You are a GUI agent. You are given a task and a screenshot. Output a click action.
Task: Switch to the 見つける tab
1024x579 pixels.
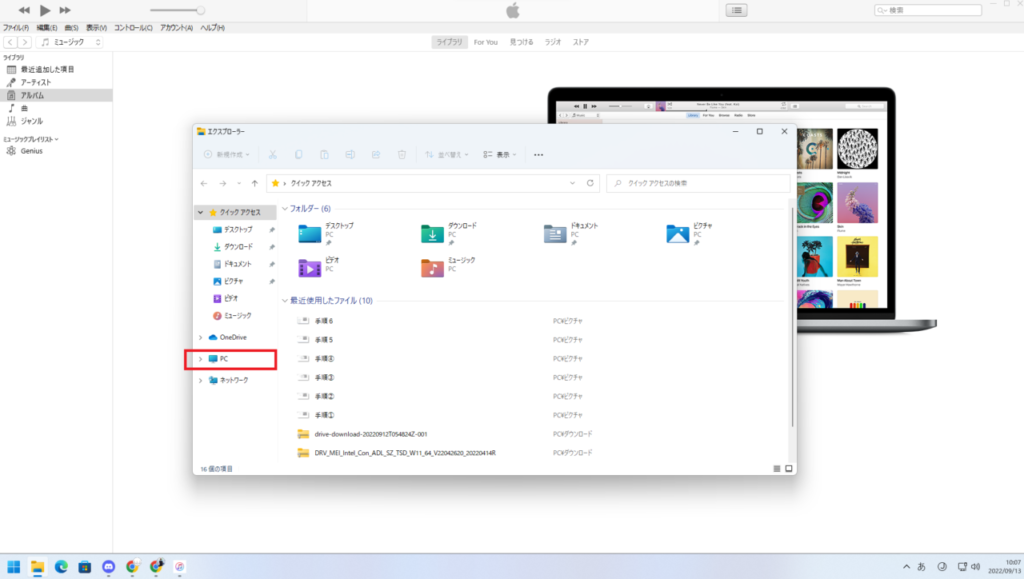[521, 42]
